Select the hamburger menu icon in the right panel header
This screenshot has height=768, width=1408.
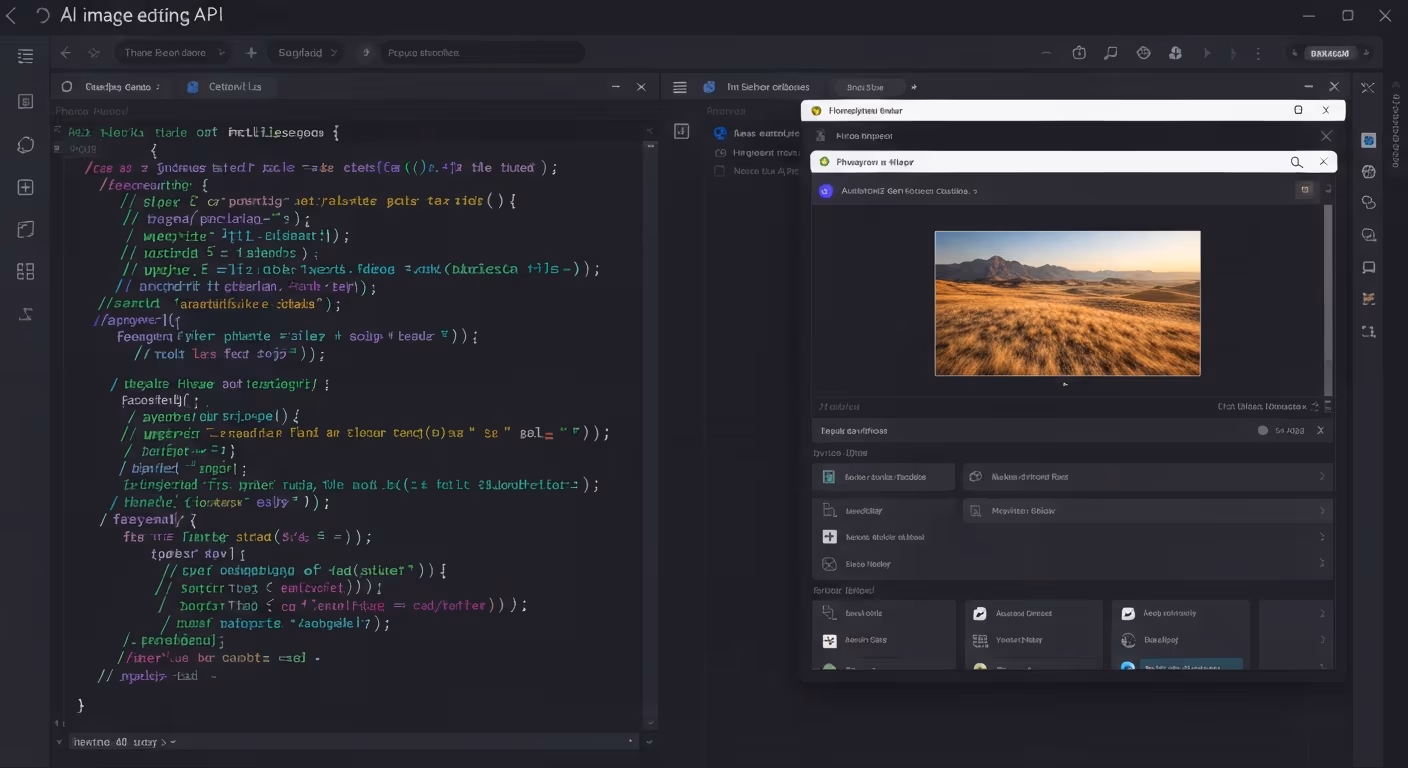(680, 87)
